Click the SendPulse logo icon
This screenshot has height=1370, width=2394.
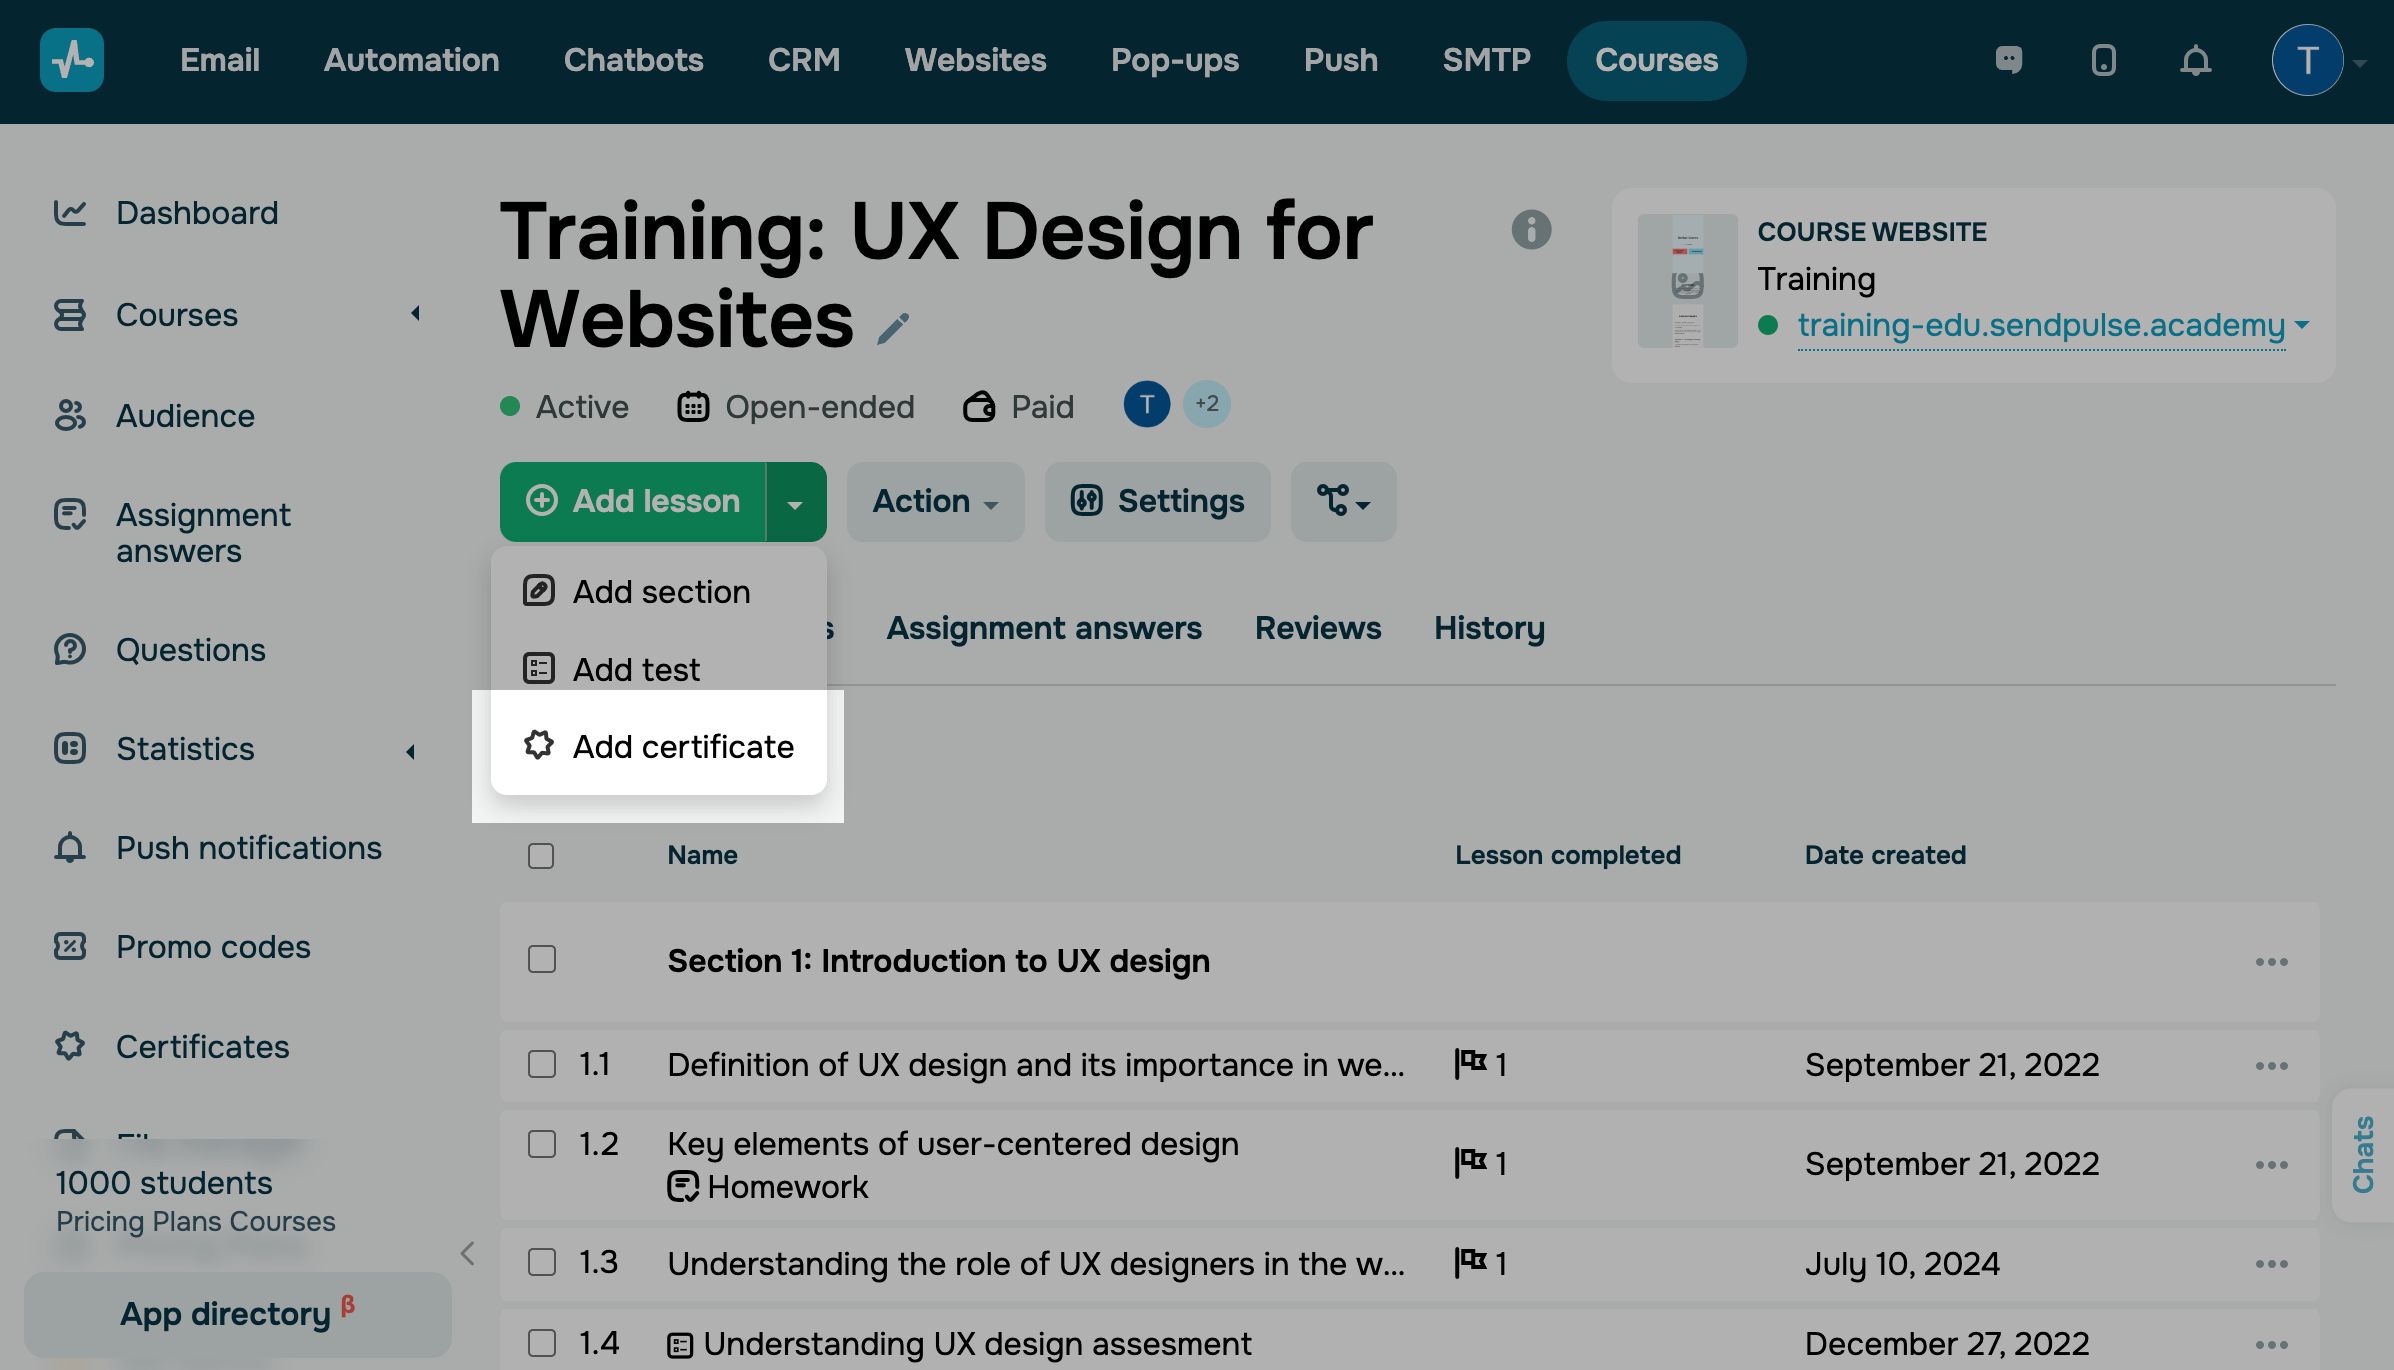click(x=71, y=60)
